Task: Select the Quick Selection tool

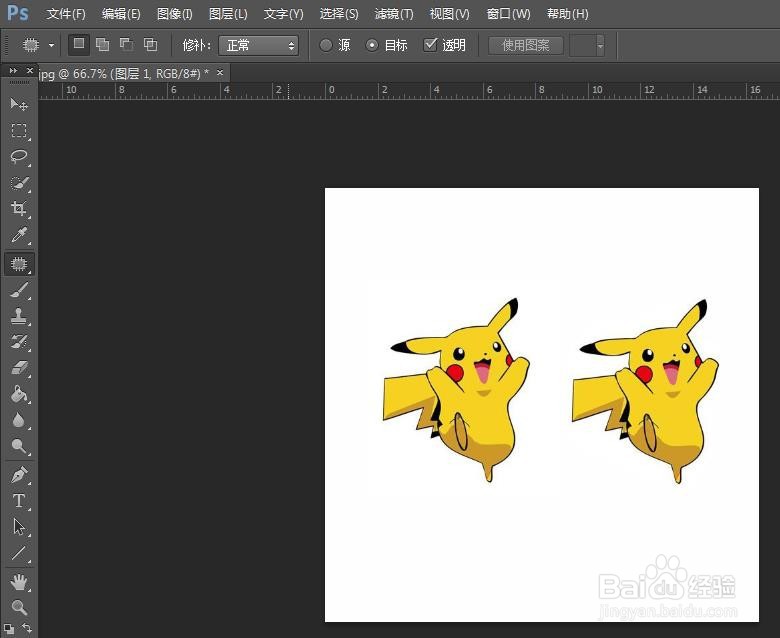Action: (19, 182)
